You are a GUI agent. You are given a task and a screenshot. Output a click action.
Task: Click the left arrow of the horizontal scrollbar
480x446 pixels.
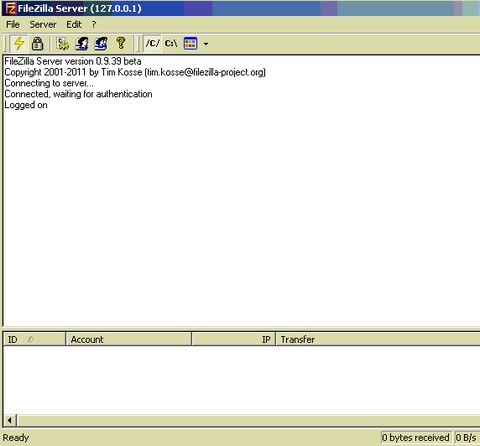[x=10, y=420]
